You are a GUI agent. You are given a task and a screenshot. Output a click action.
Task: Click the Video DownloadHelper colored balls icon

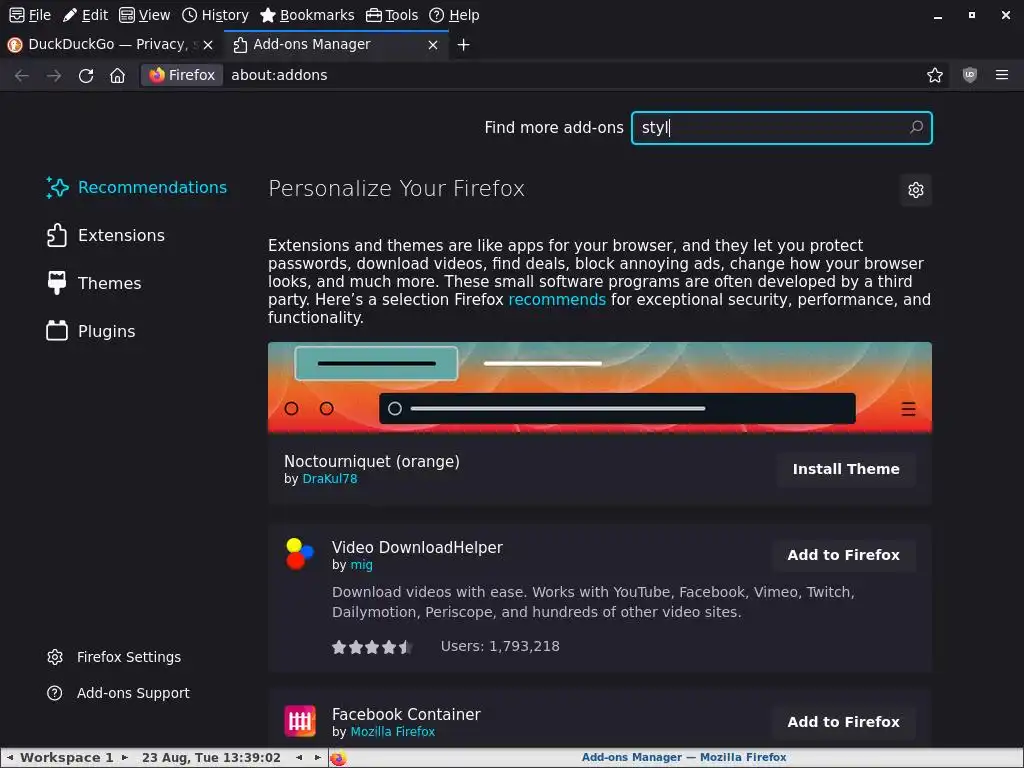click(300, 554)
